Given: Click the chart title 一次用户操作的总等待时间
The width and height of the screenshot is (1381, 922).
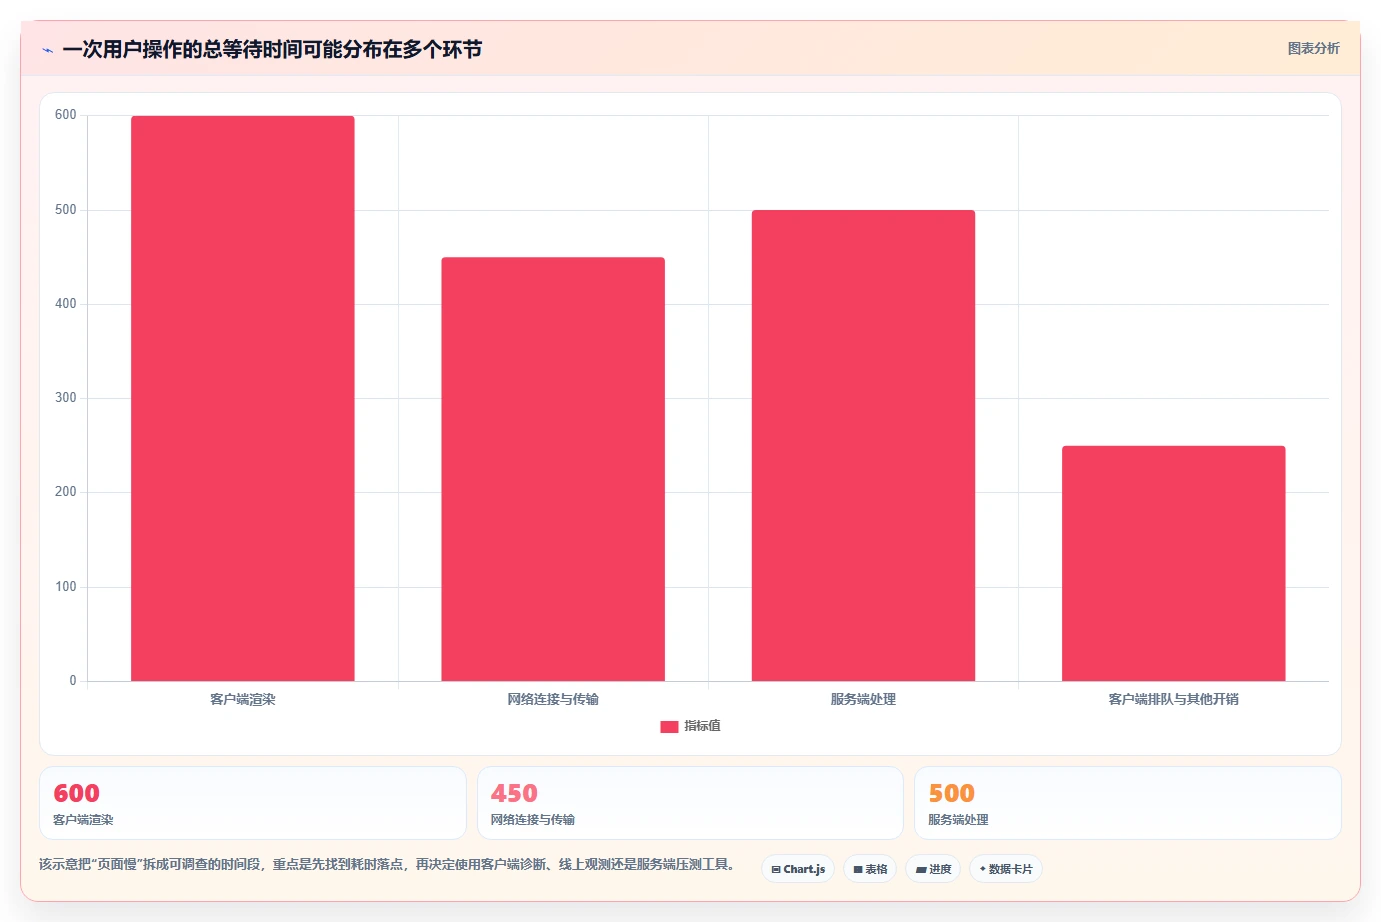Looking at the screenshot, I should (x=272, y=49).
